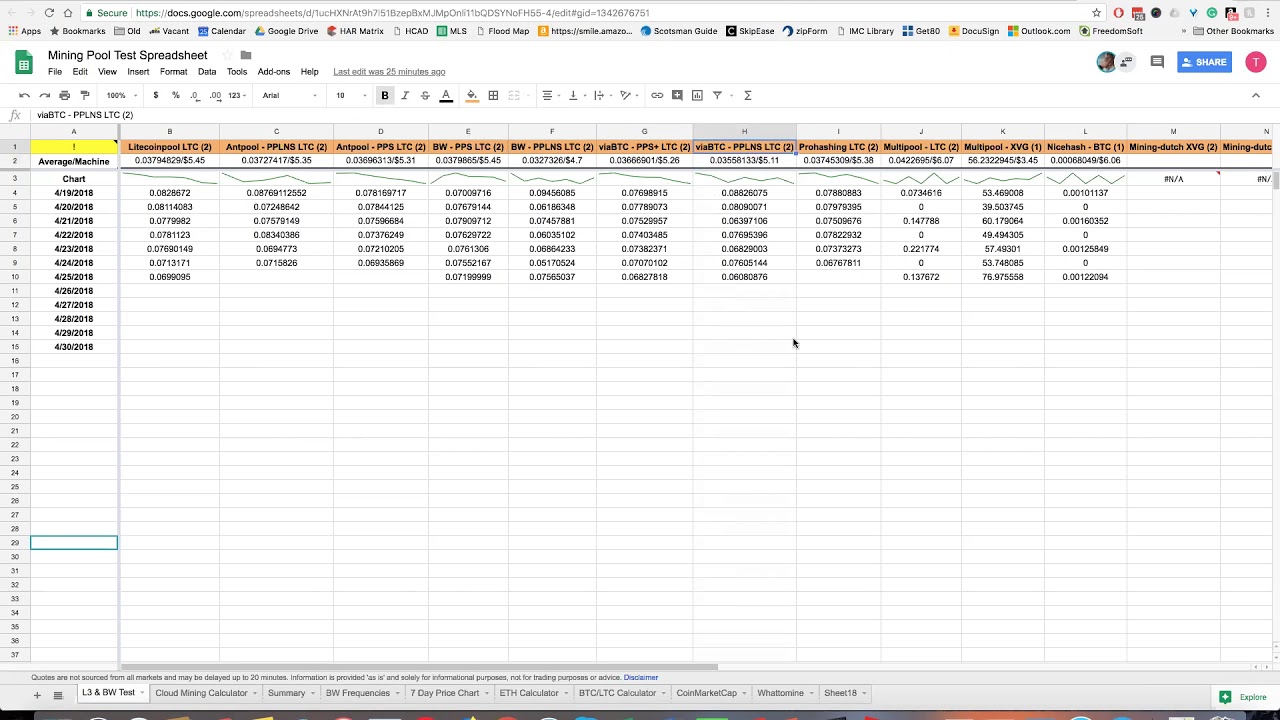The height and width of the screenshot is (720, 1280).
Task: Open the Explore panel
Action: 1243,697
